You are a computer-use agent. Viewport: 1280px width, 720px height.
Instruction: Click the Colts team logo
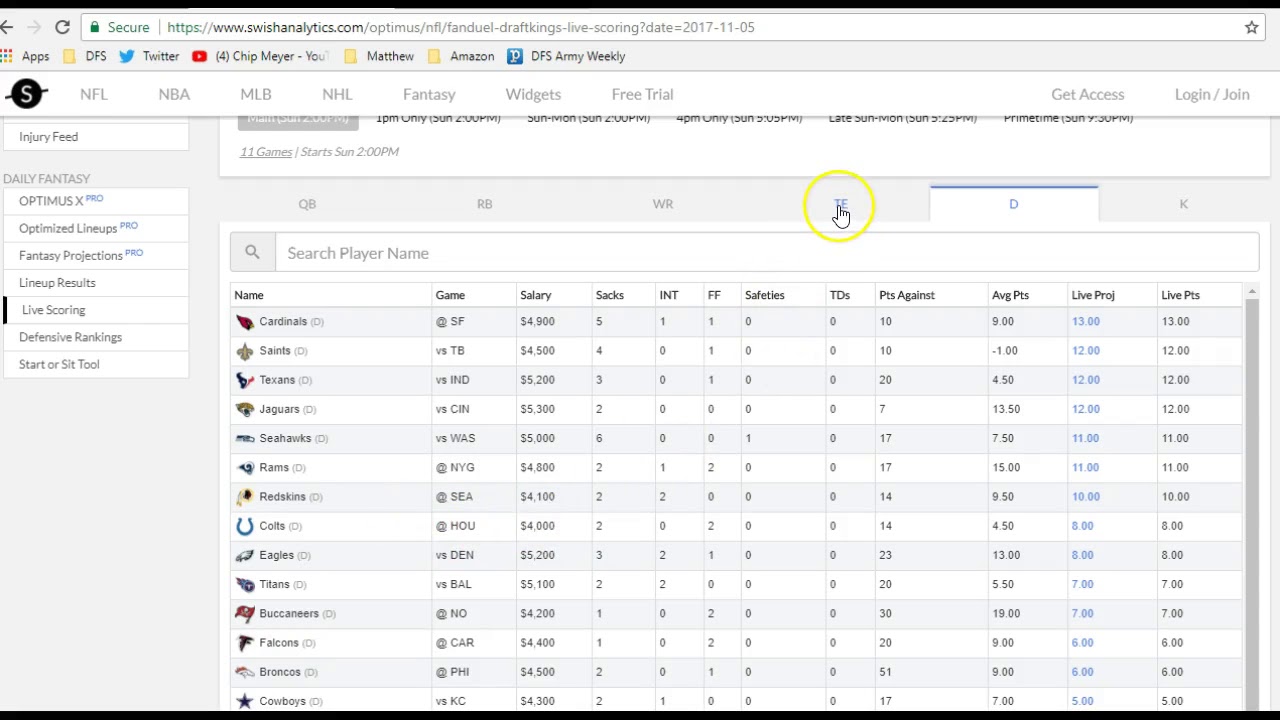click(x=245, y=526)
